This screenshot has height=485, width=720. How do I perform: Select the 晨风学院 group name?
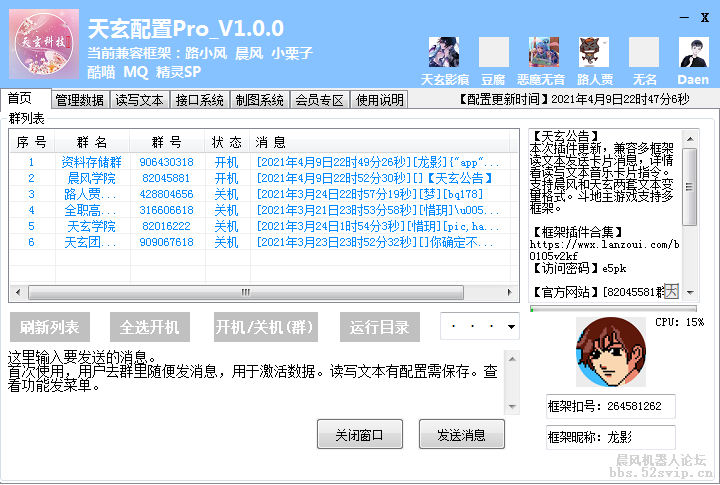[x=92, y=178]
